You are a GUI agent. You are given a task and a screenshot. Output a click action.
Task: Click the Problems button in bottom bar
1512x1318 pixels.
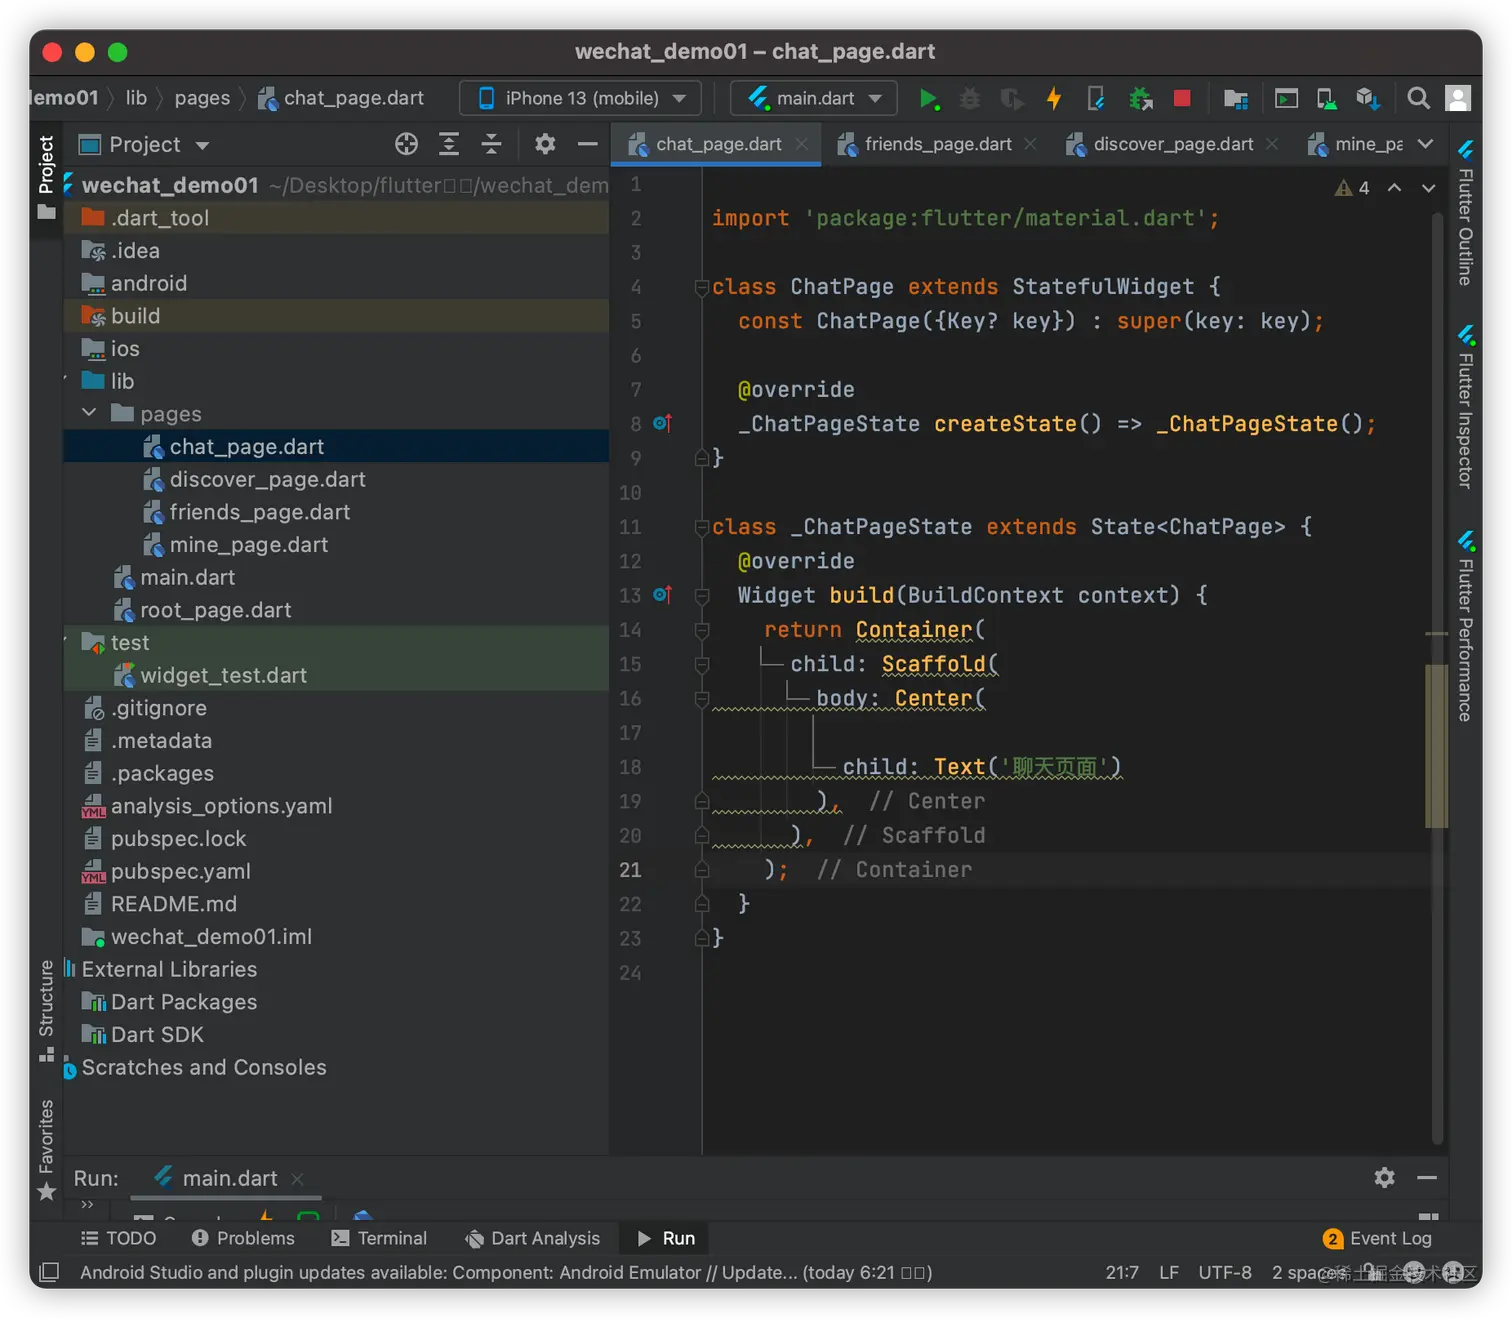[243, 1238]
